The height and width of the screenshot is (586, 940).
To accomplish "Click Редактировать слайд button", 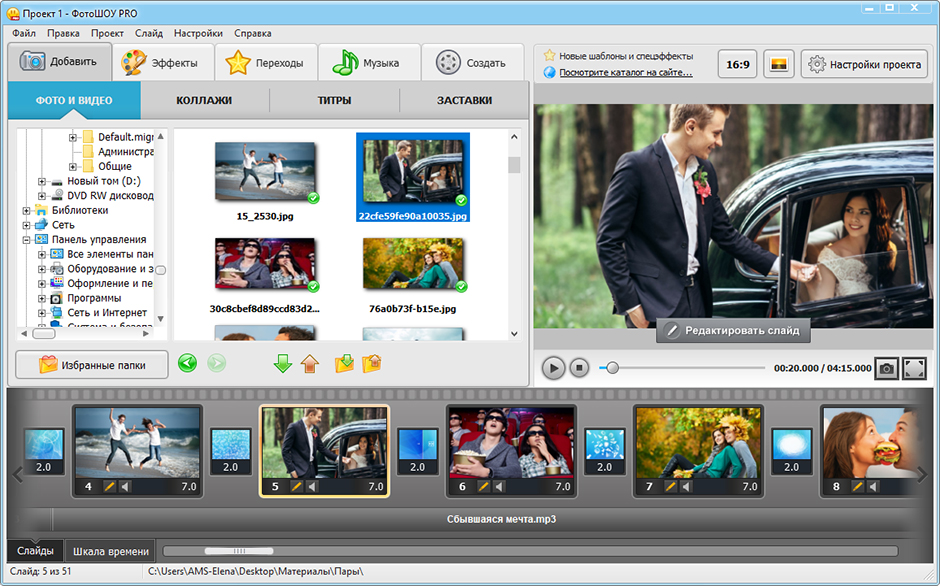I will pyautogui.click(x=733, y=330).
